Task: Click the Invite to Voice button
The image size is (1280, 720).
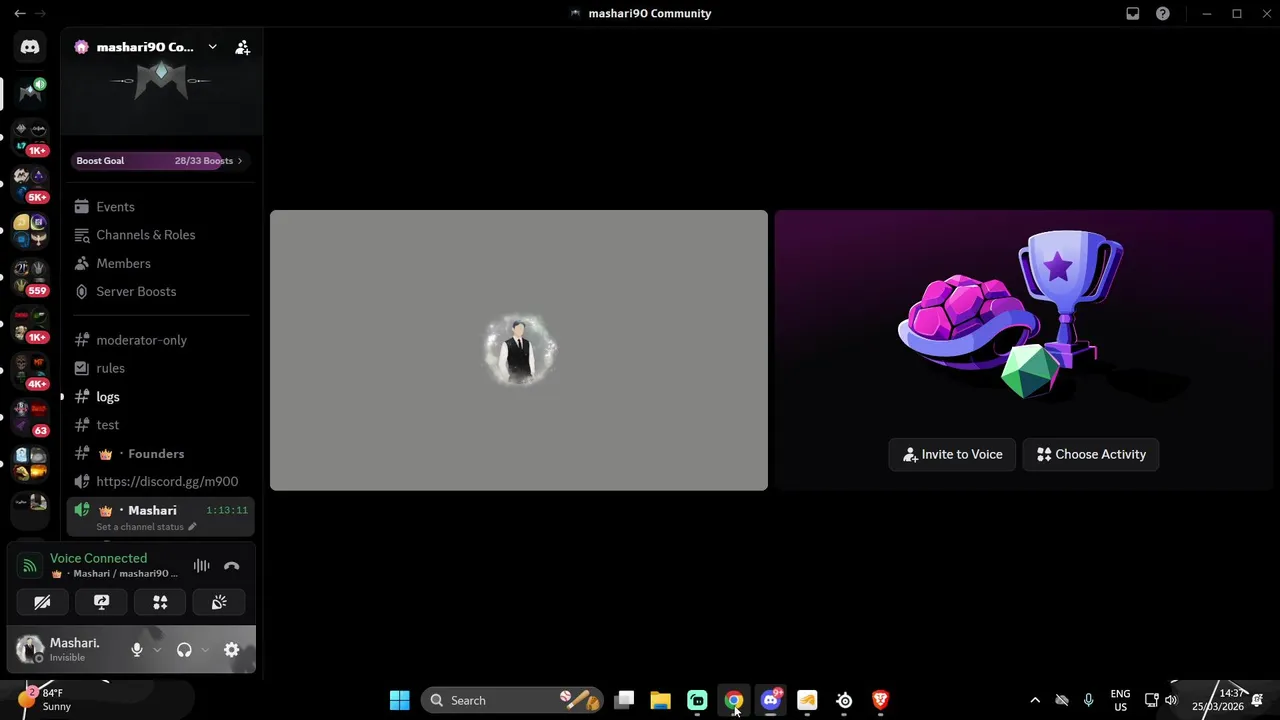Action: pos(952,454)
